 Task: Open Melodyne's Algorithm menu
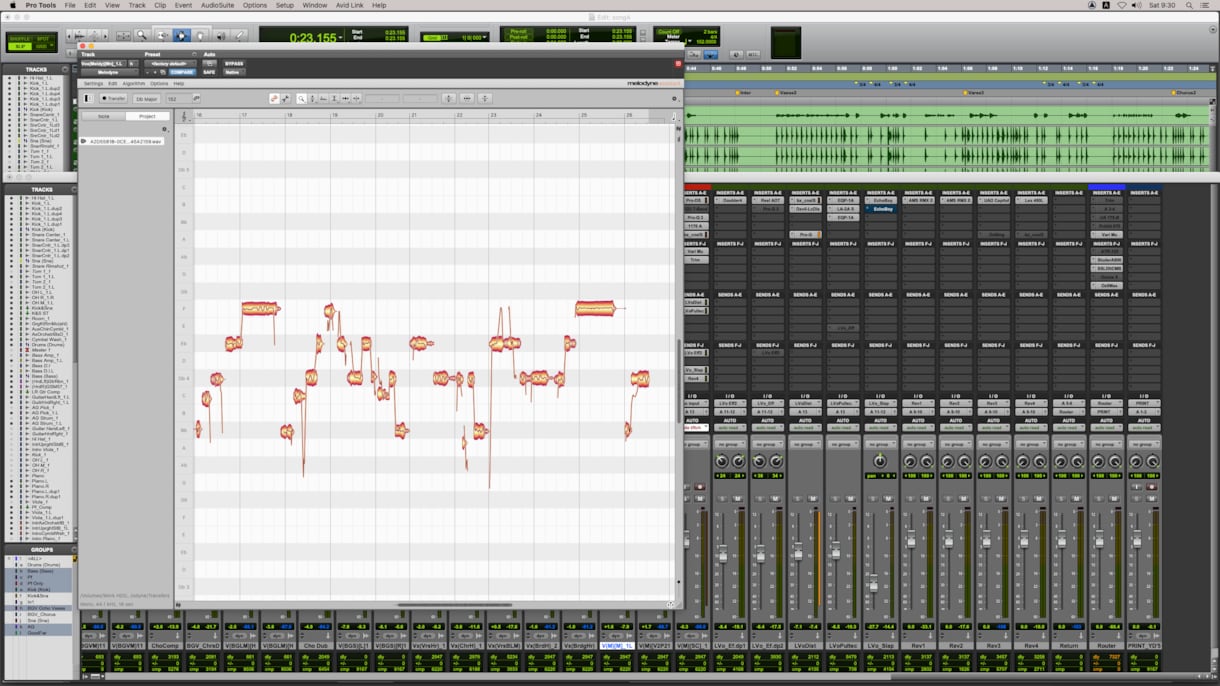(134, 83)
